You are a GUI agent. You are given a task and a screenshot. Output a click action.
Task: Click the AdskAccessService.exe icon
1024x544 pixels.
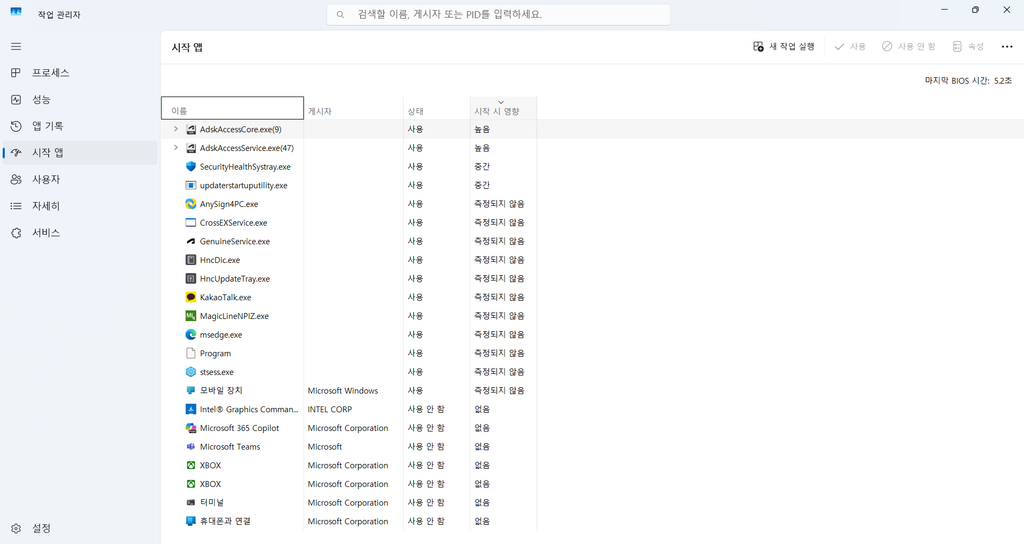coord(191,148)
